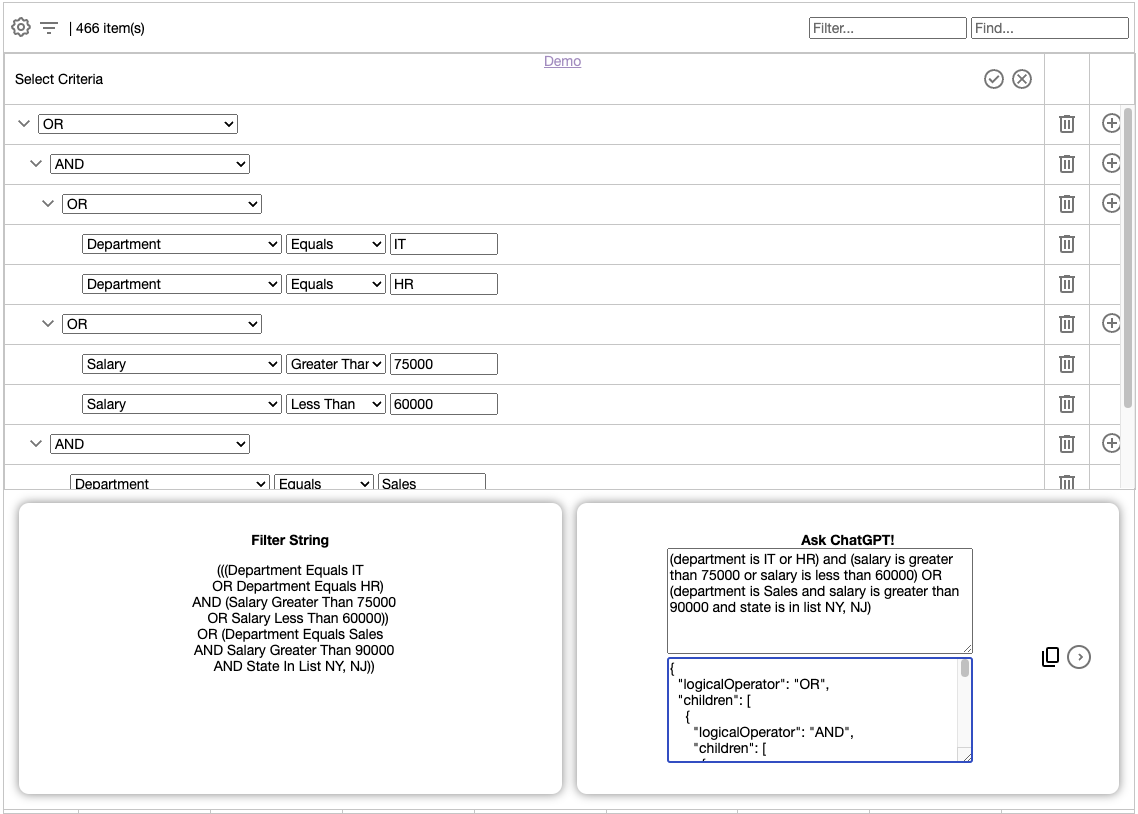Collapse the first AND group chevron
The image size is (1138, 814).
pyautogui.click(x=36, y=164)
